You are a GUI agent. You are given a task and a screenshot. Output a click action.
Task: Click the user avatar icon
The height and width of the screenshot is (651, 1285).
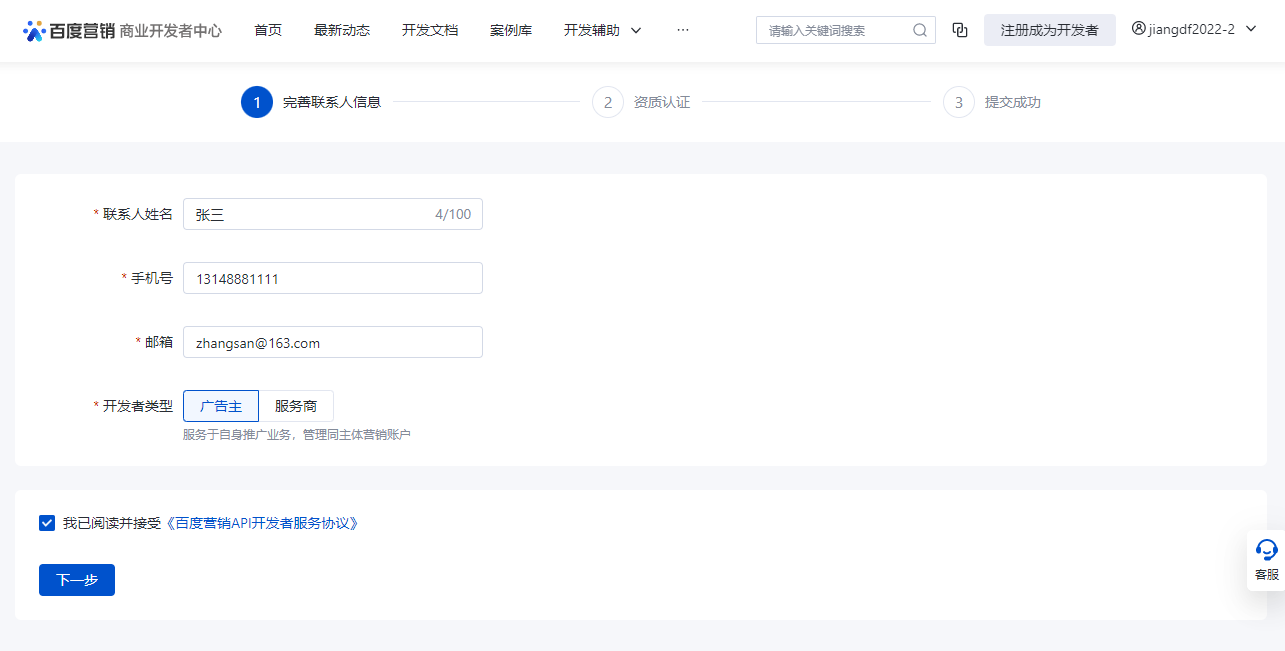click(x=1138, y=29)
